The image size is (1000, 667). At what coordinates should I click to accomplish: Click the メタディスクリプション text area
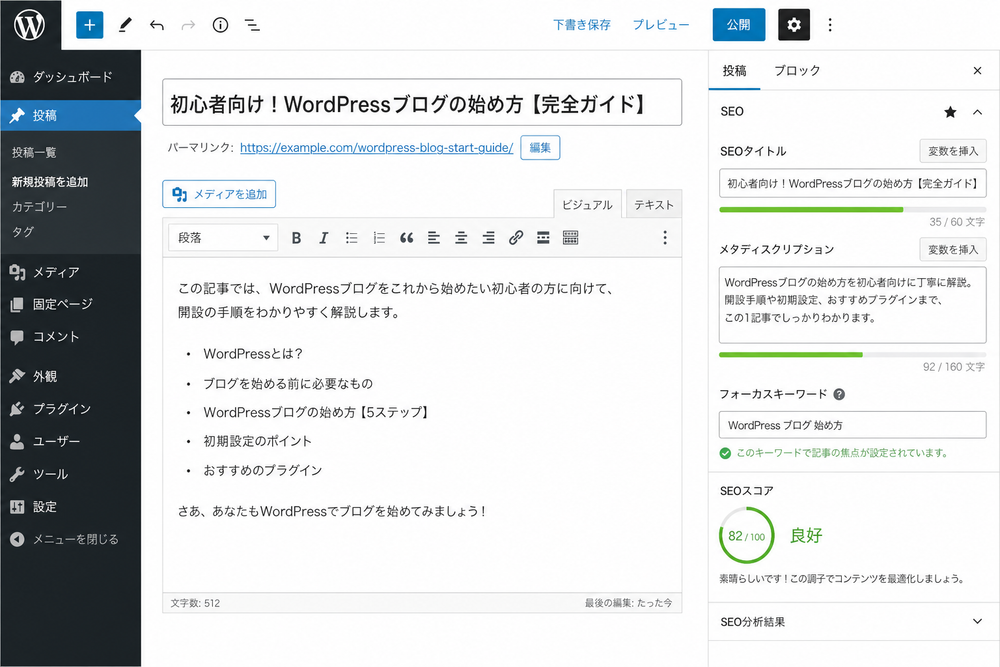pyautogui.click(x=853, y=305)
